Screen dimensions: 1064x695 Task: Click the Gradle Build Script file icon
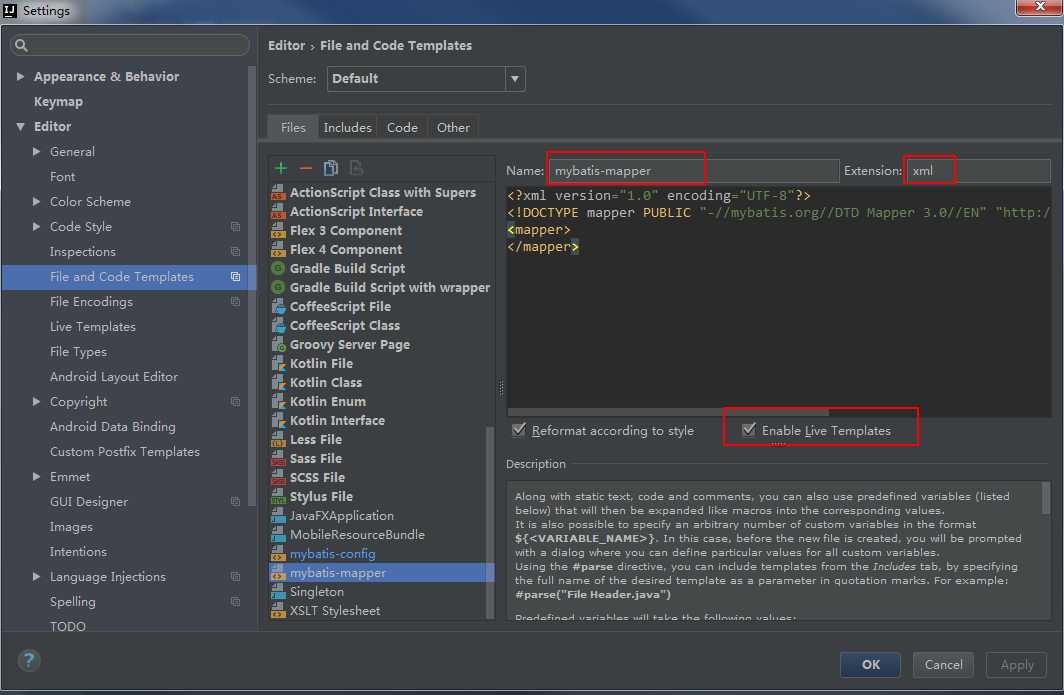(x=278, y=269)
